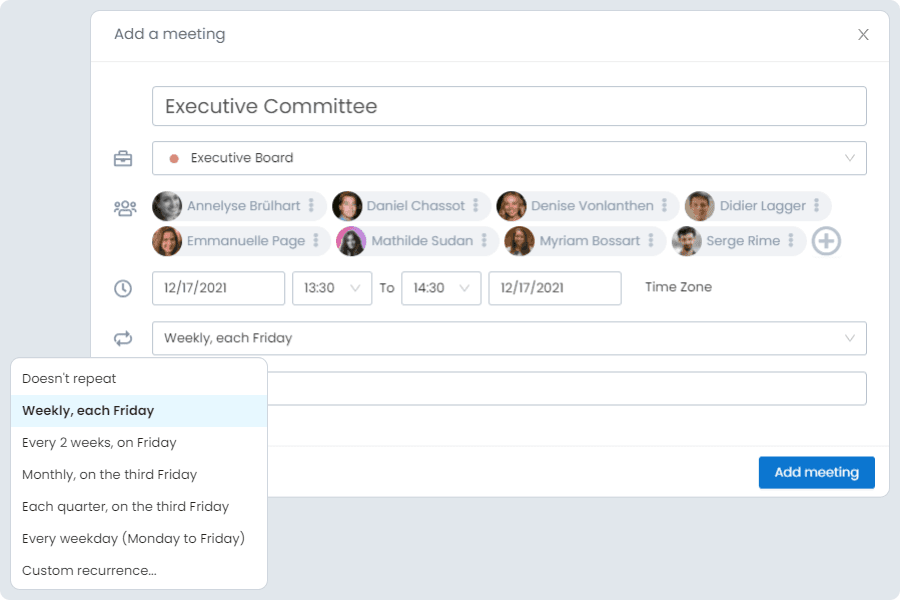Expand the Executive Board dropdown
900x601 pixels.
850,158
